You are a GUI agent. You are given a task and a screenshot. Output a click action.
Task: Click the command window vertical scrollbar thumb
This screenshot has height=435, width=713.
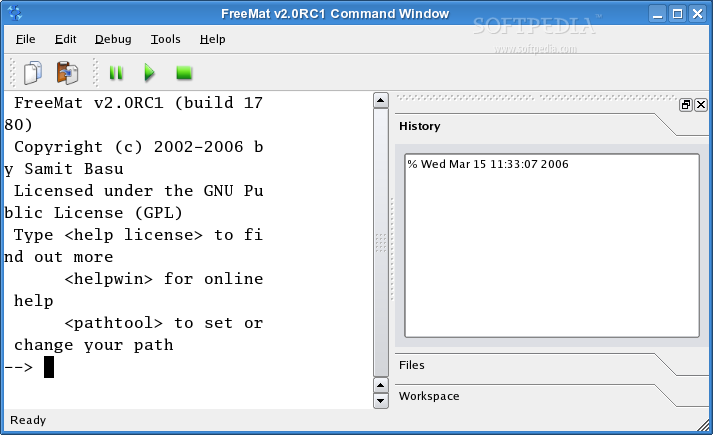(x=381, y=243)
